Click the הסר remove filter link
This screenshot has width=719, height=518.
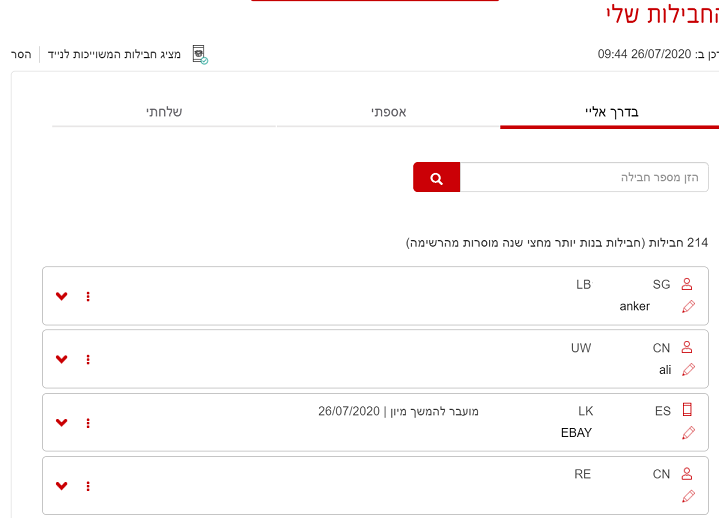[x=21, y=54]
